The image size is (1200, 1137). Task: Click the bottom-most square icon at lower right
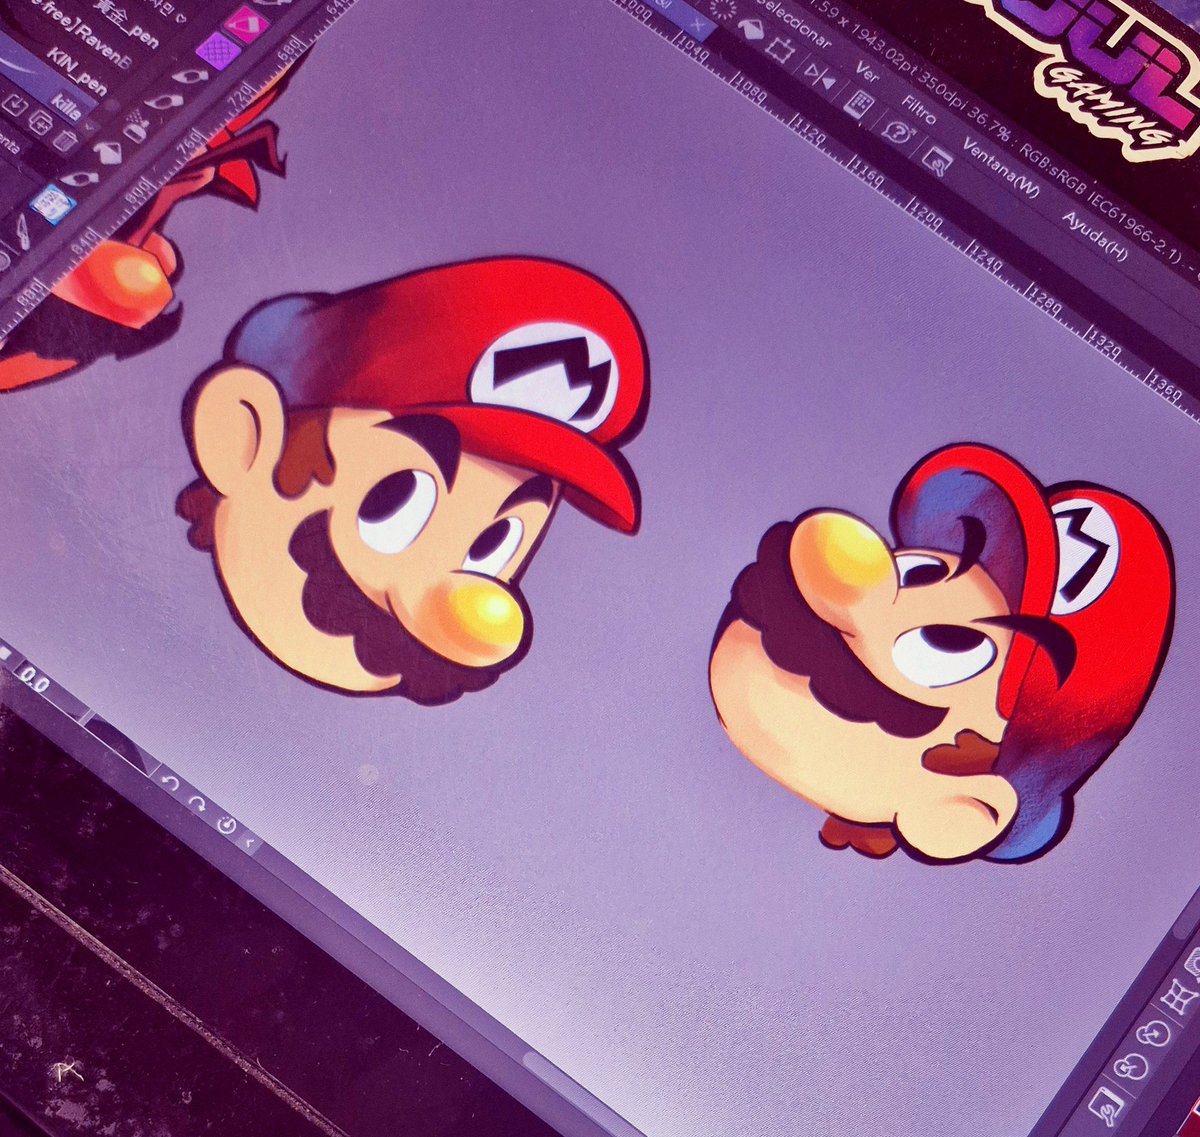pos(1106,1106)
